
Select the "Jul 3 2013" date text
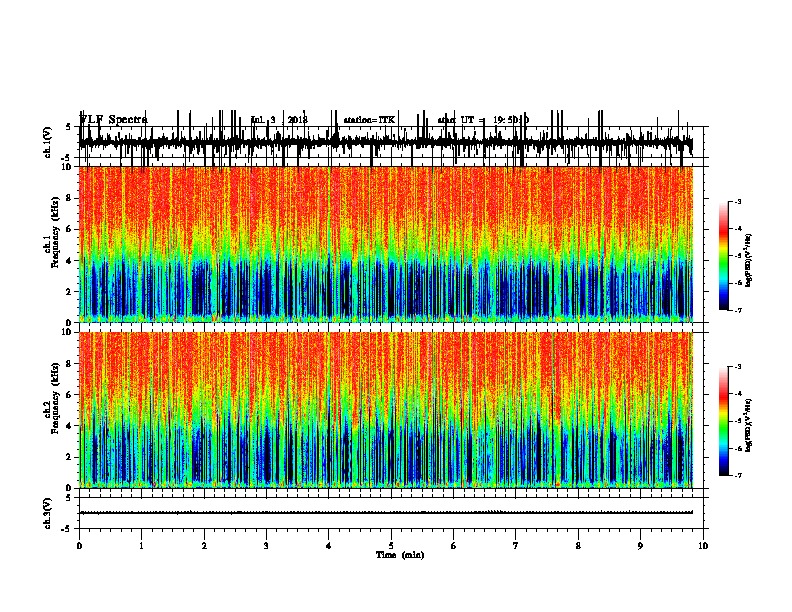pyautogui.click(x=279, y=120)
